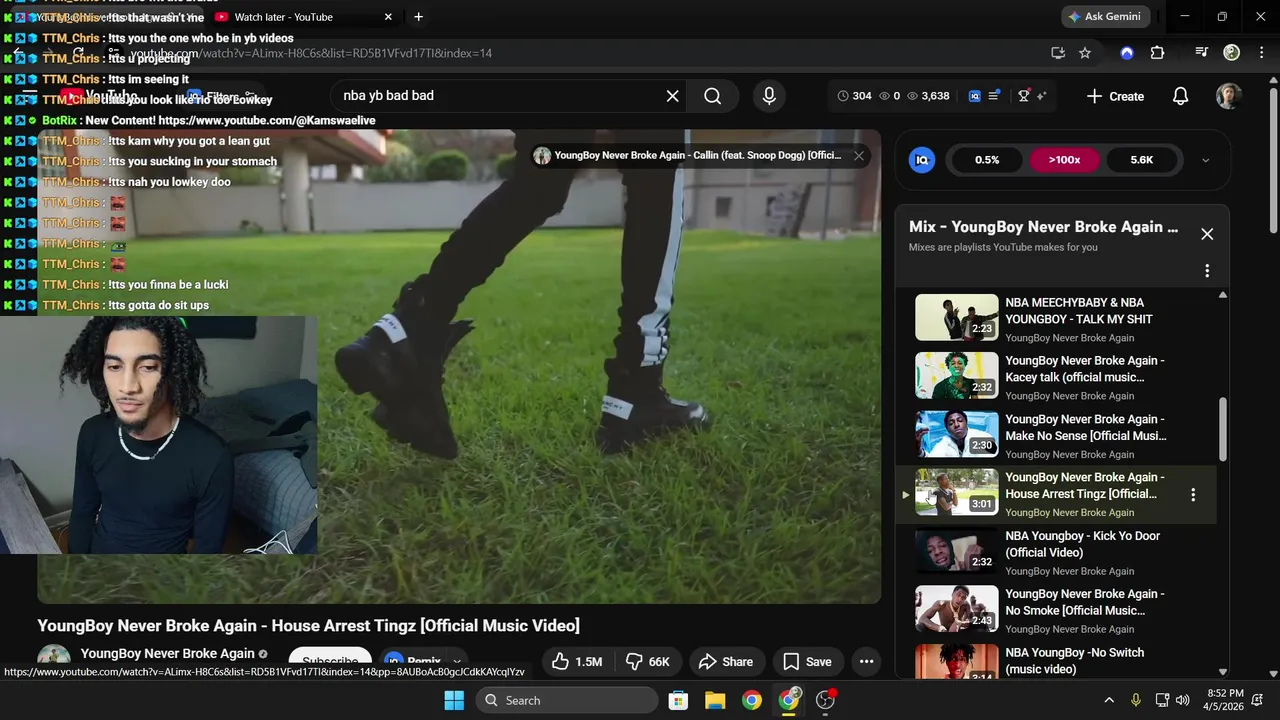Dislike the video with thumbs down

(648, 661)
